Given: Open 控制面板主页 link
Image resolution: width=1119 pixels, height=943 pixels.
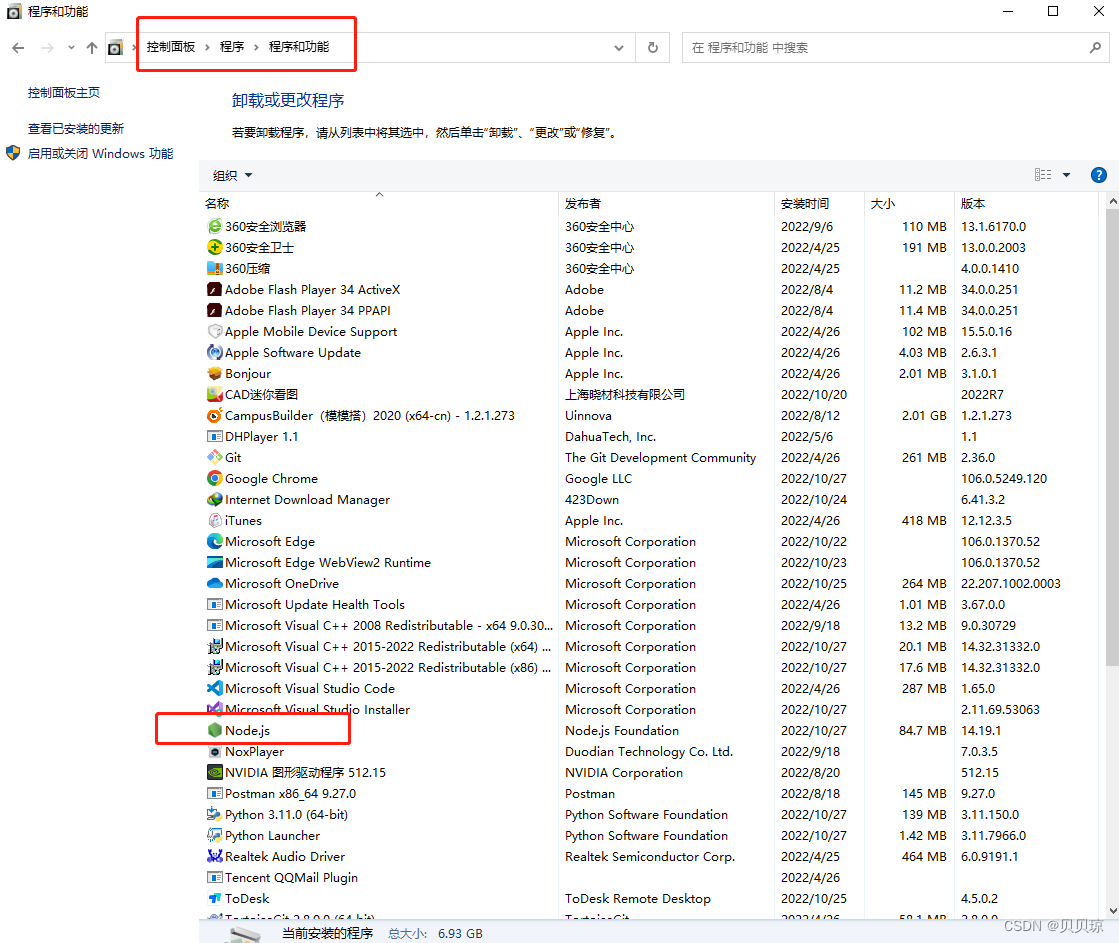Looking at the screenshot, I should point(64,93).
